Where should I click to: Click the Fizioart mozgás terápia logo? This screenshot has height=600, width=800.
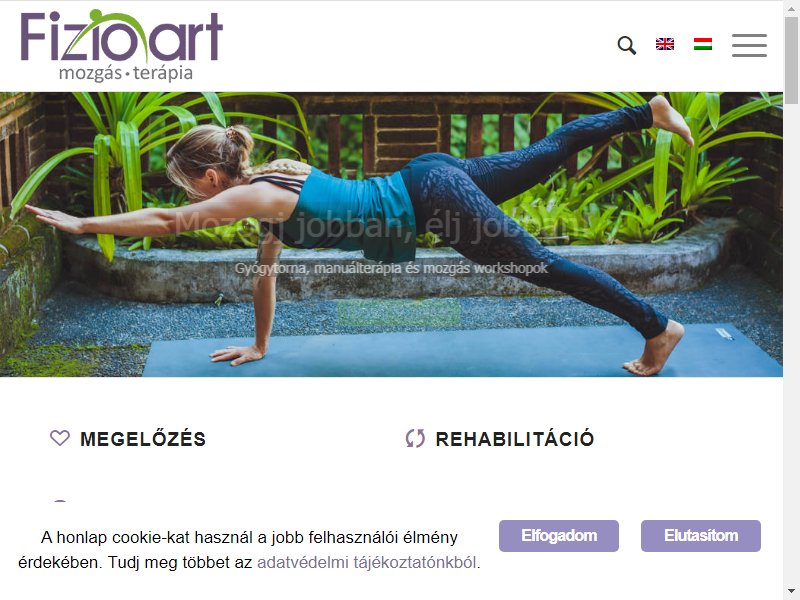(121, 45)
